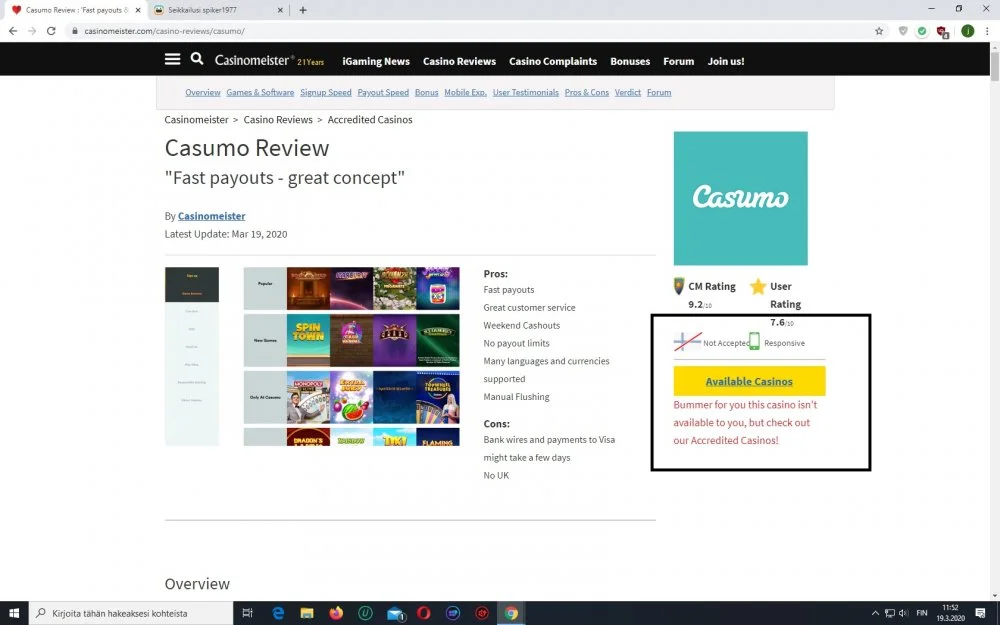This screenshot has height=625, width=1000.
Task: Open a new browser tab
Action: pos(303,10)
